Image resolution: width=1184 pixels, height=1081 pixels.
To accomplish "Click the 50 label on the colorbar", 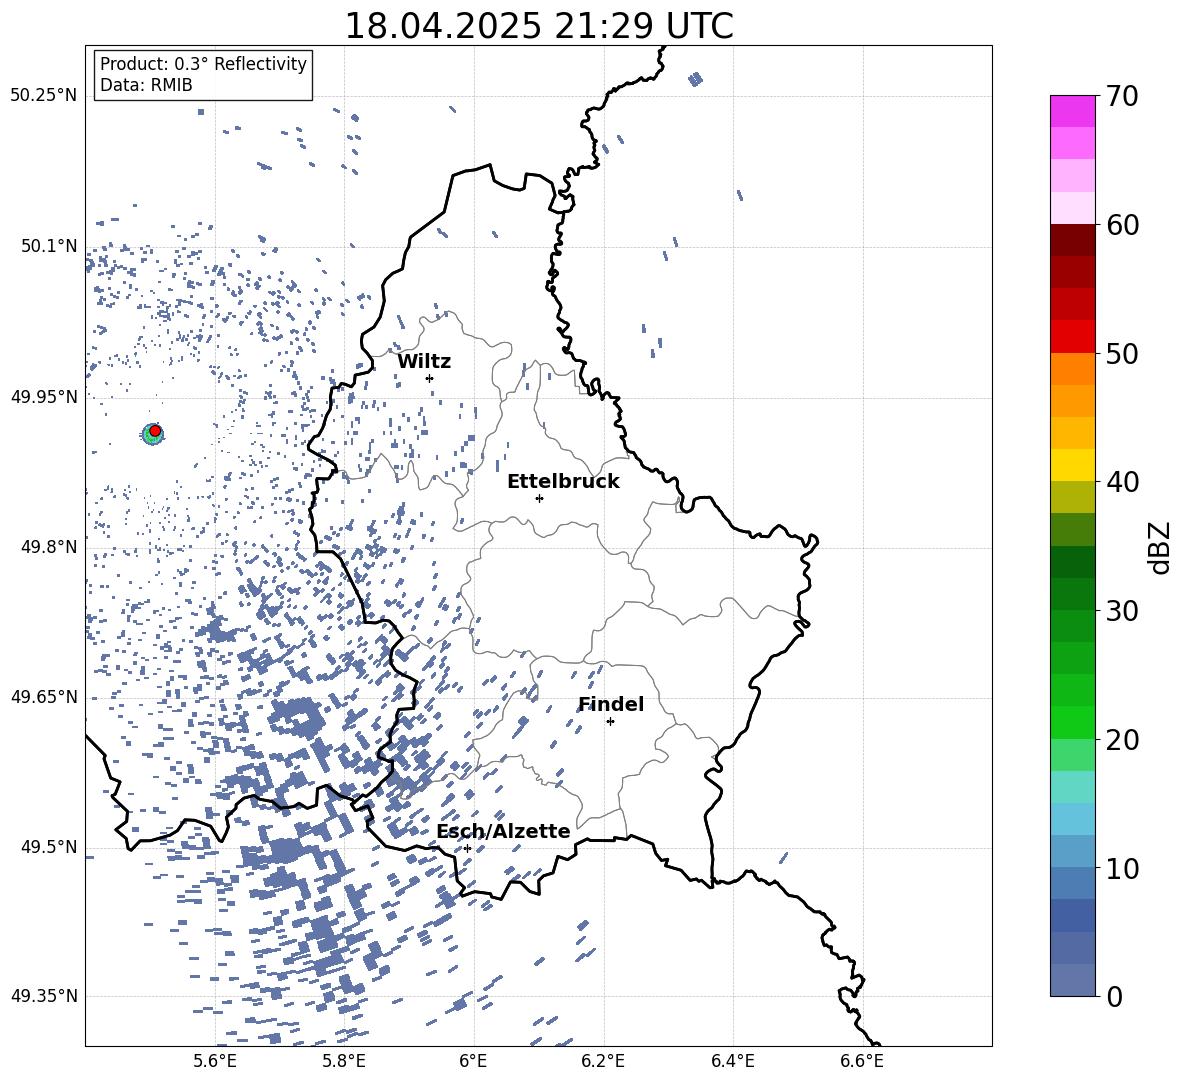I will click(1122, 353).
